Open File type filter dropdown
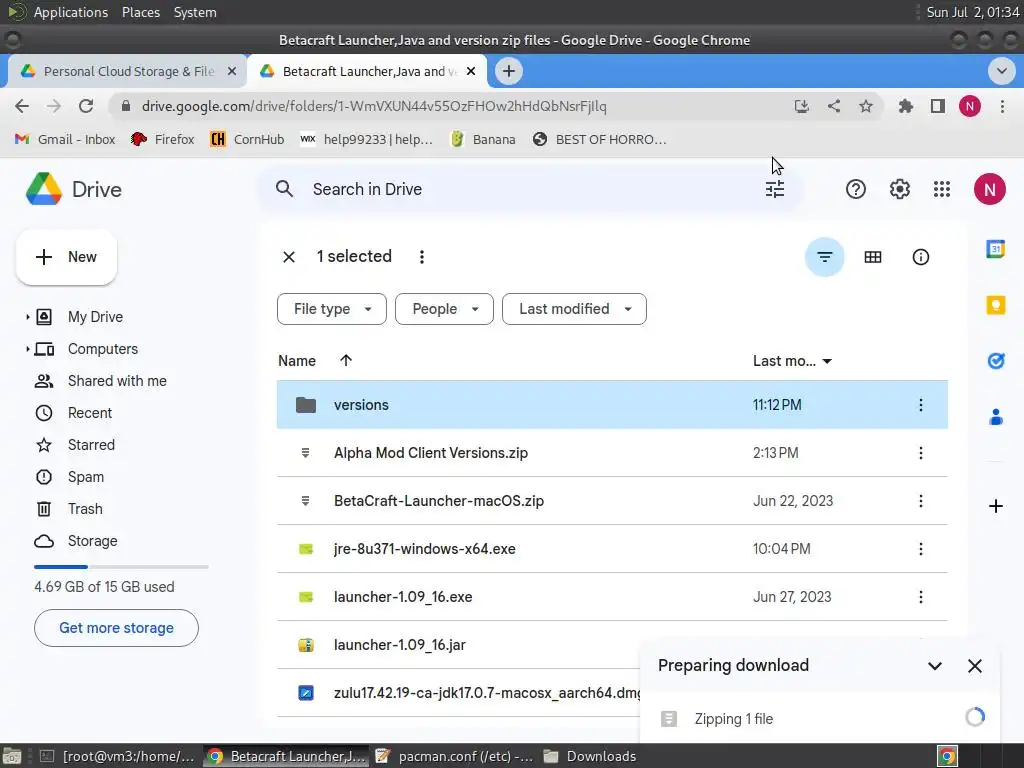Screen dimensions: 1024x768 (332, 309)
